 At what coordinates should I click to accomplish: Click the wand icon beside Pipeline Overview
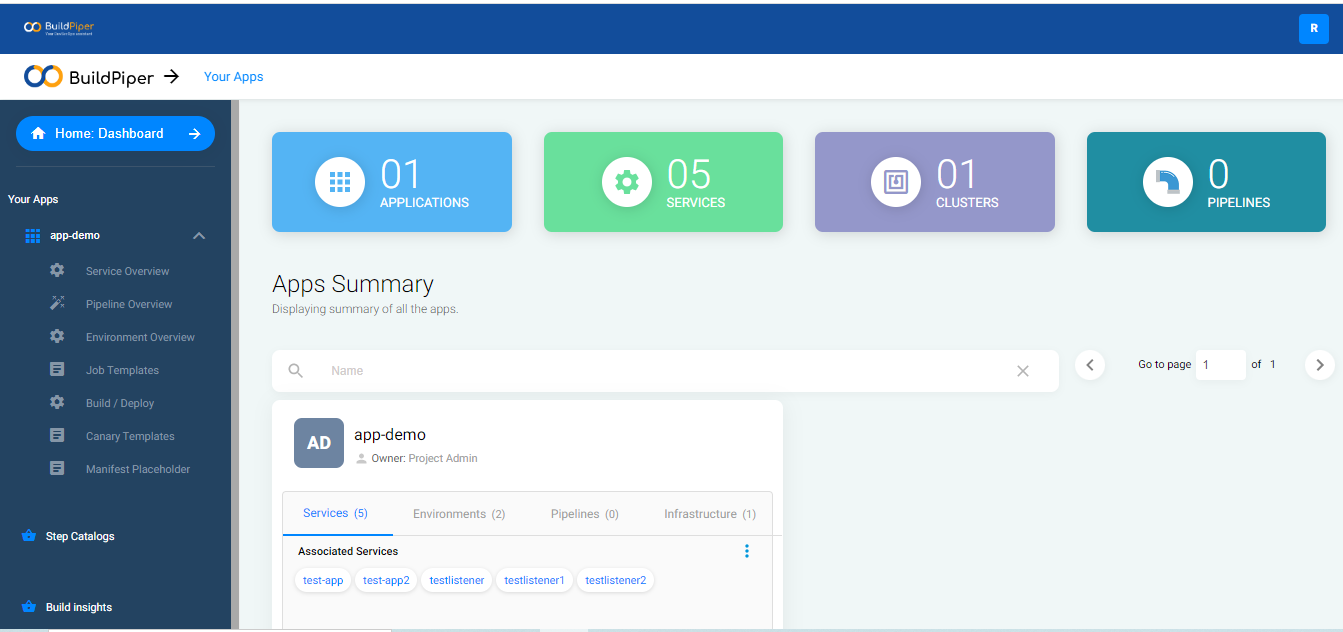tap(57, 303)
